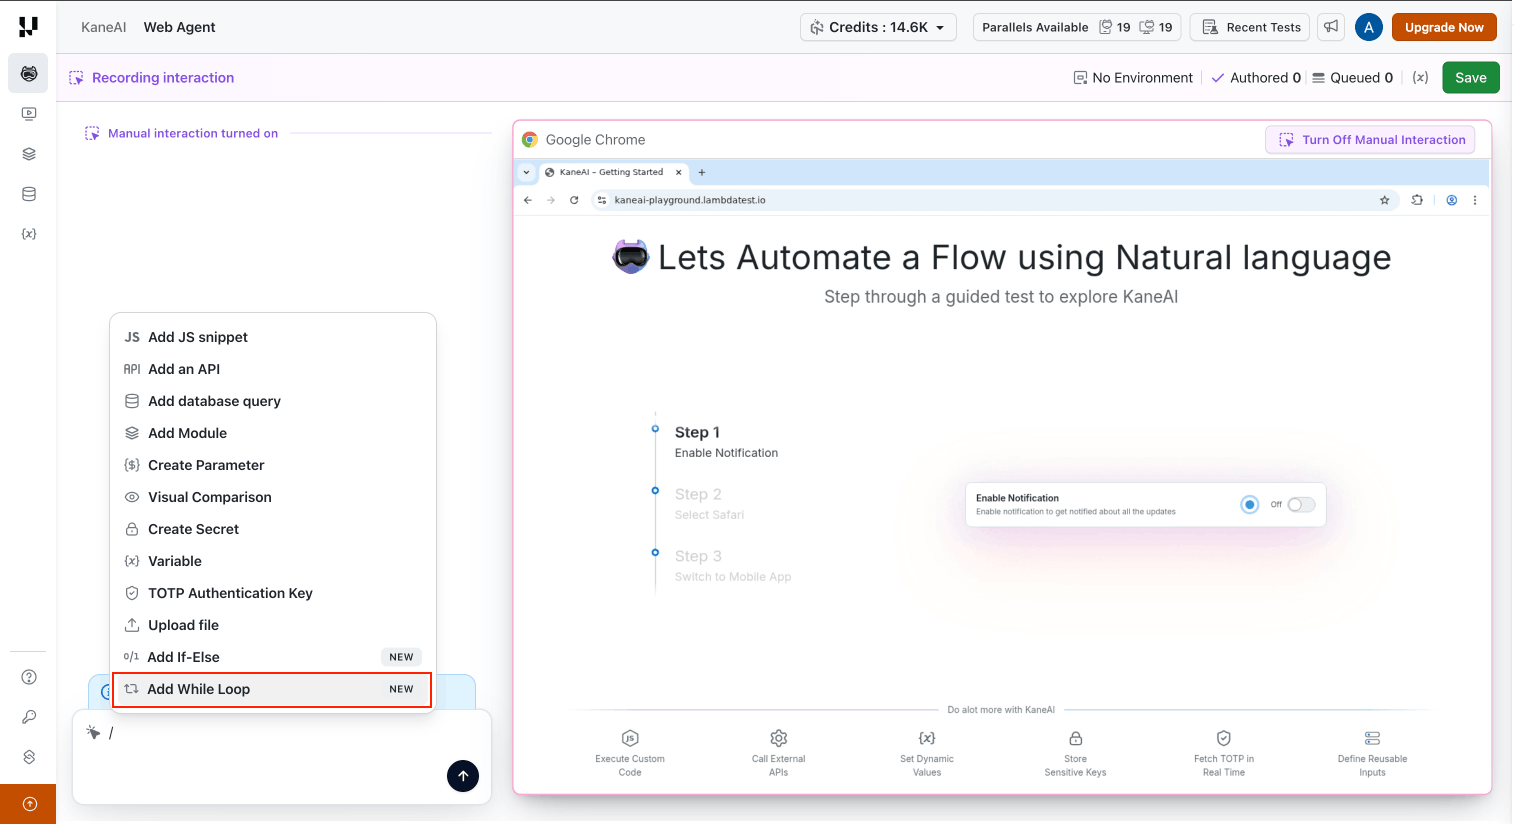Open the access key sidebar icon
This screenshot has height=824, width=1514.
pos(29,717)
